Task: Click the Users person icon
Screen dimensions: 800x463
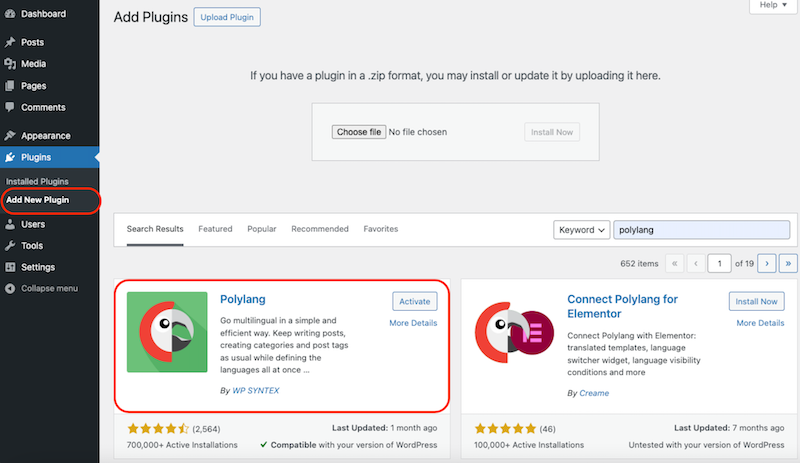Action: (10, 224)
